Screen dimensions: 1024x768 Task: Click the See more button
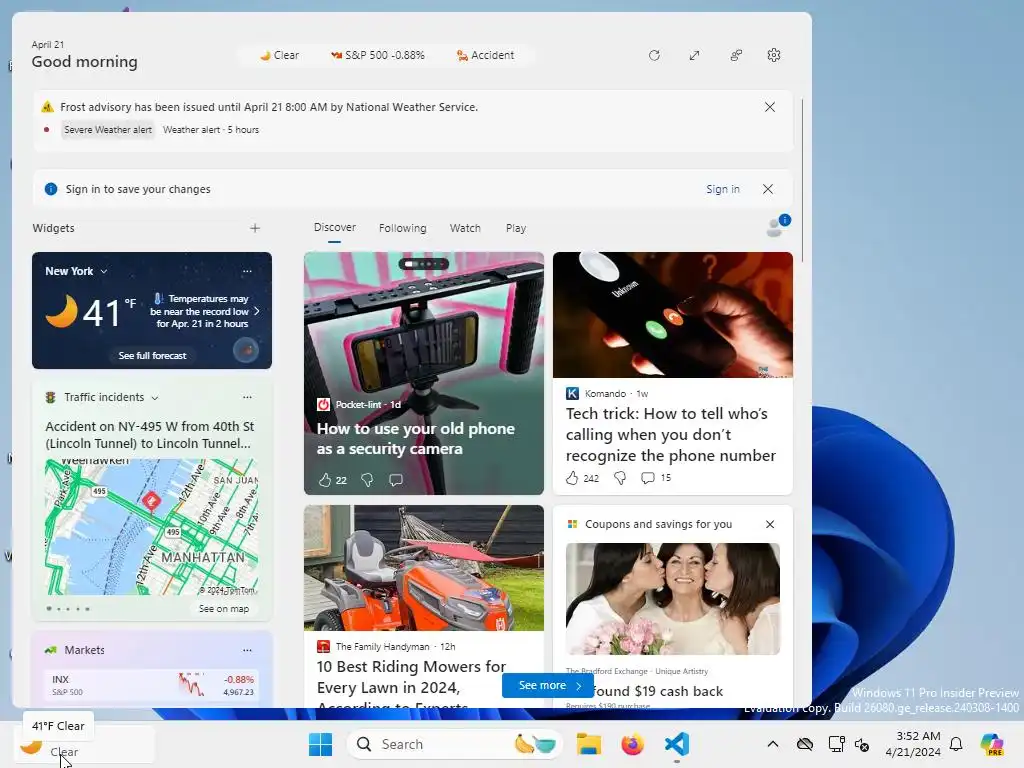[x=548, y=685]
